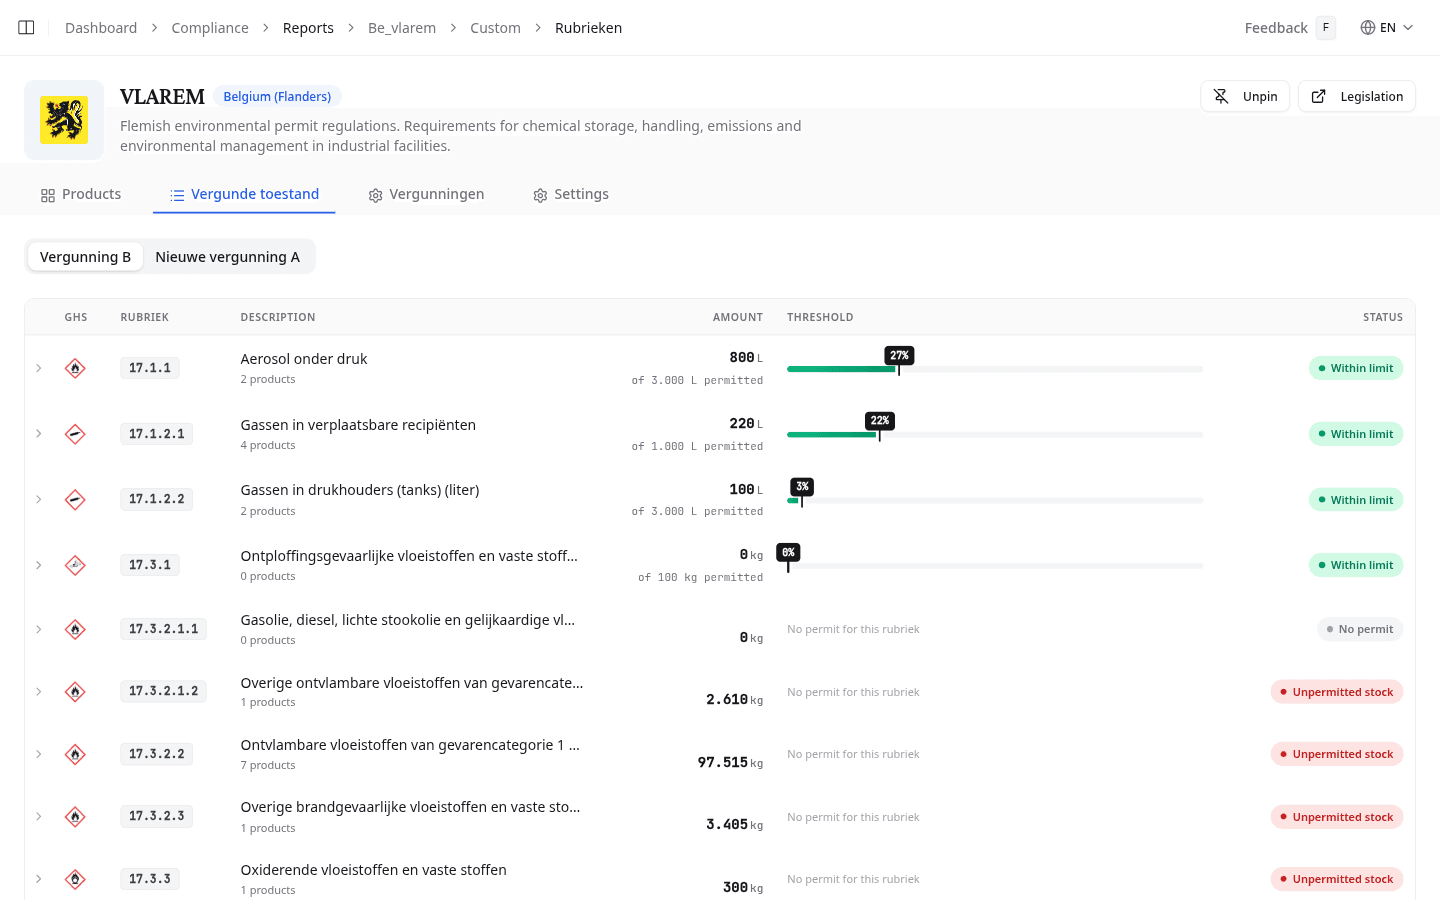Toggle the sidebar panel icon
The width and height of the screenshot is (1440, 900).
(x=27, y=27)
